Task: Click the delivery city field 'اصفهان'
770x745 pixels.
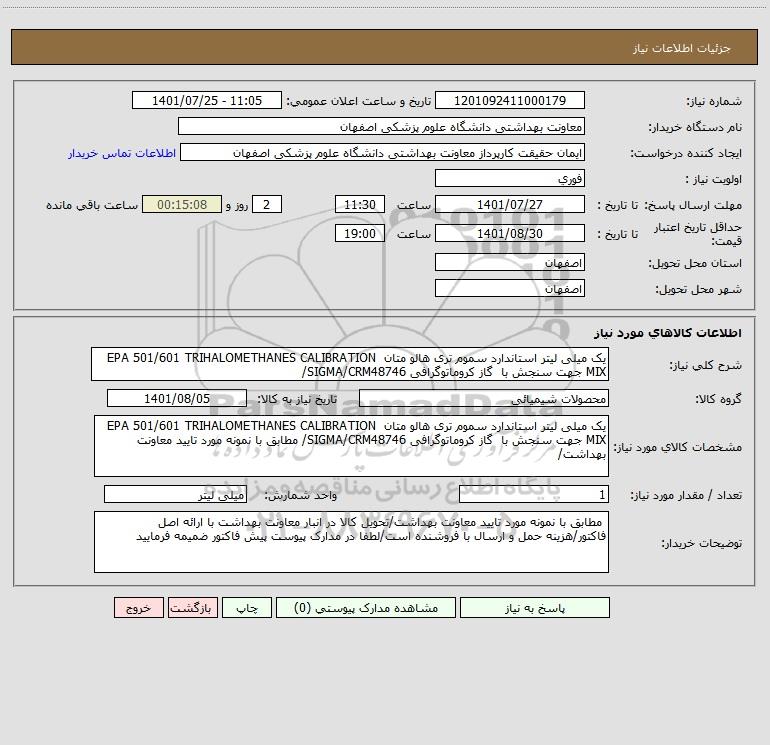Action: pyautogui.click(x=510, y=288)
